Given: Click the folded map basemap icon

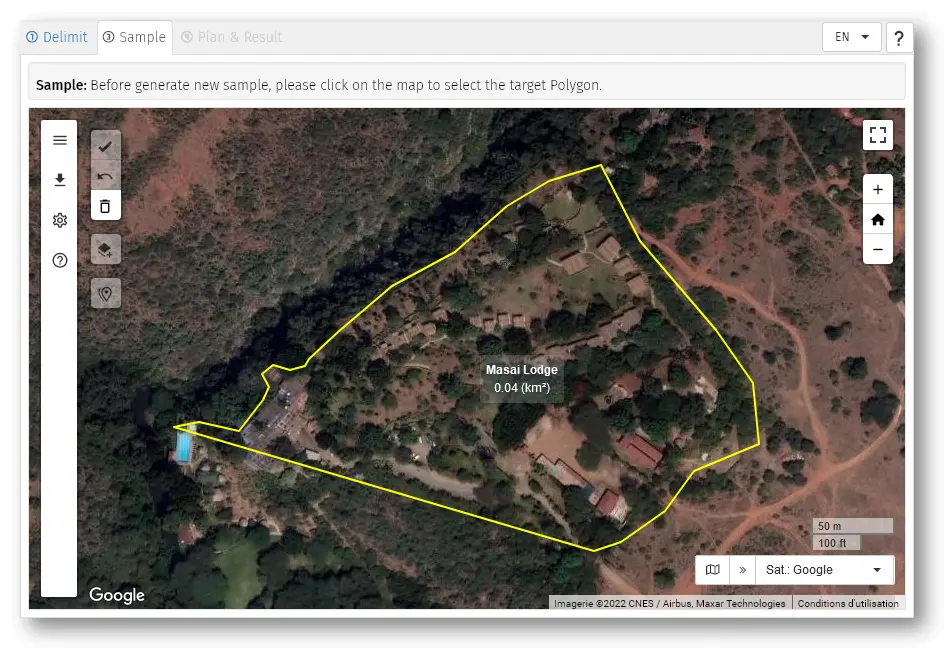Looking at the screenshot, I should pos(713,570).
